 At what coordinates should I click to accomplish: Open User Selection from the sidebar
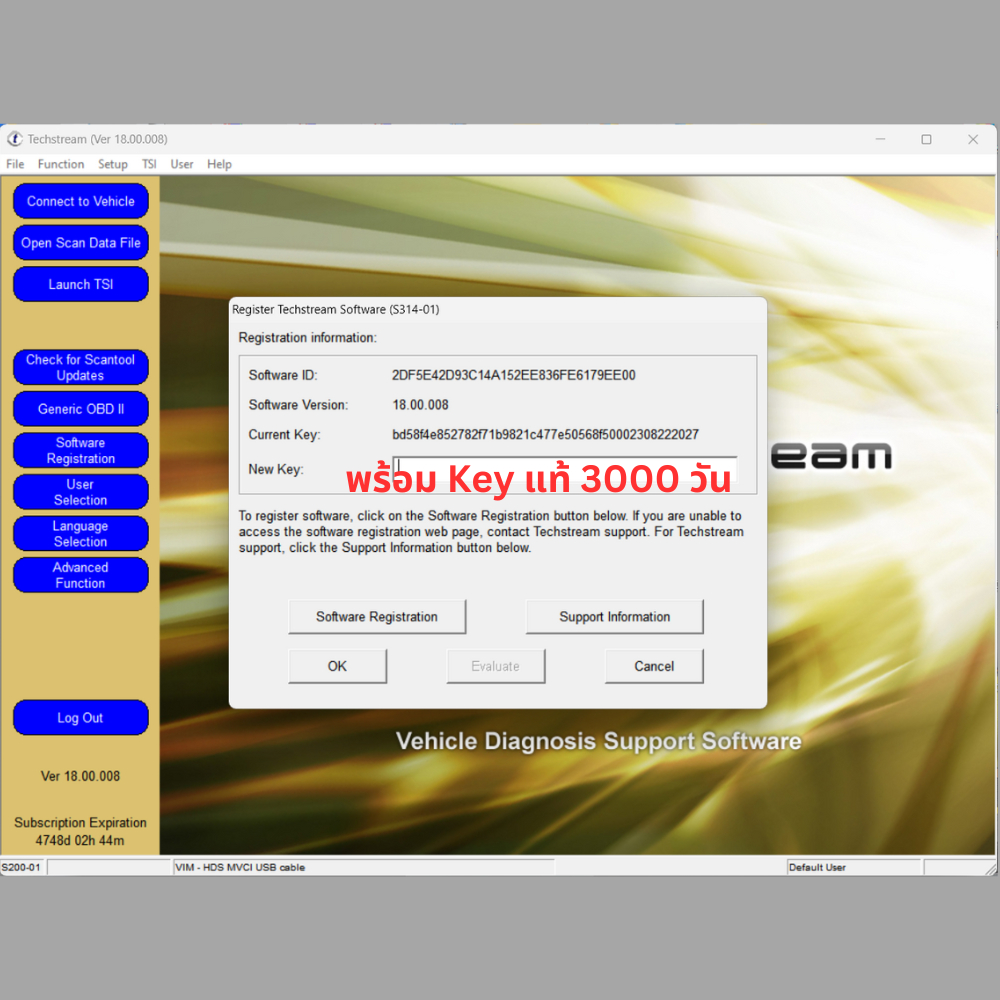pyautogui.click(x=80, y=492)
